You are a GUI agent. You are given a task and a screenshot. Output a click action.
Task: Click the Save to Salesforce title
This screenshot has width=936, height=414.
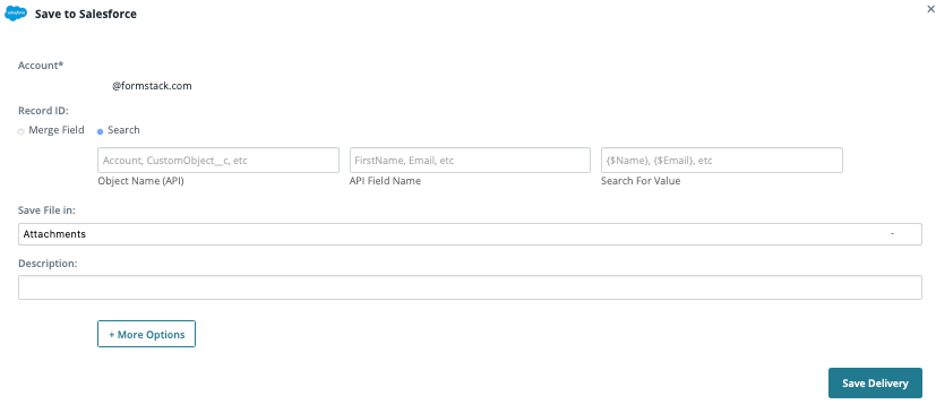coord(86,15)
